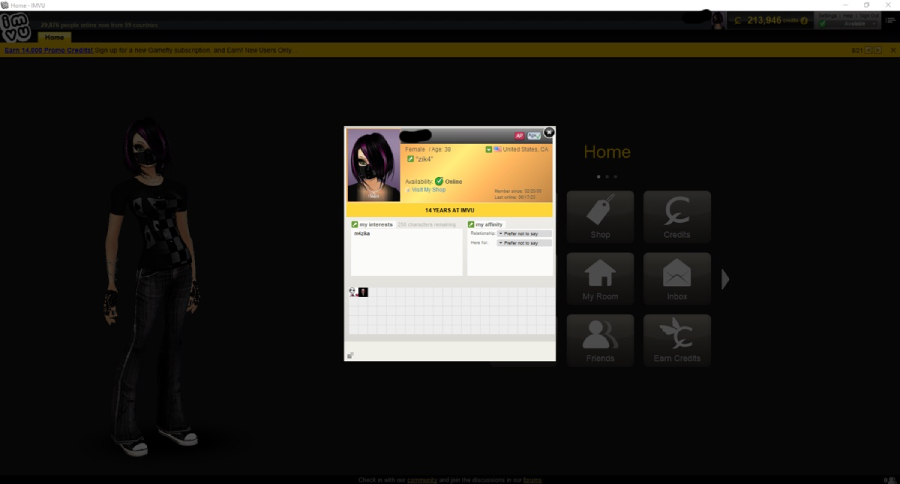Click the United States flag icon
900x484 pixels.
pyautogui.click(x=498, y=149)
